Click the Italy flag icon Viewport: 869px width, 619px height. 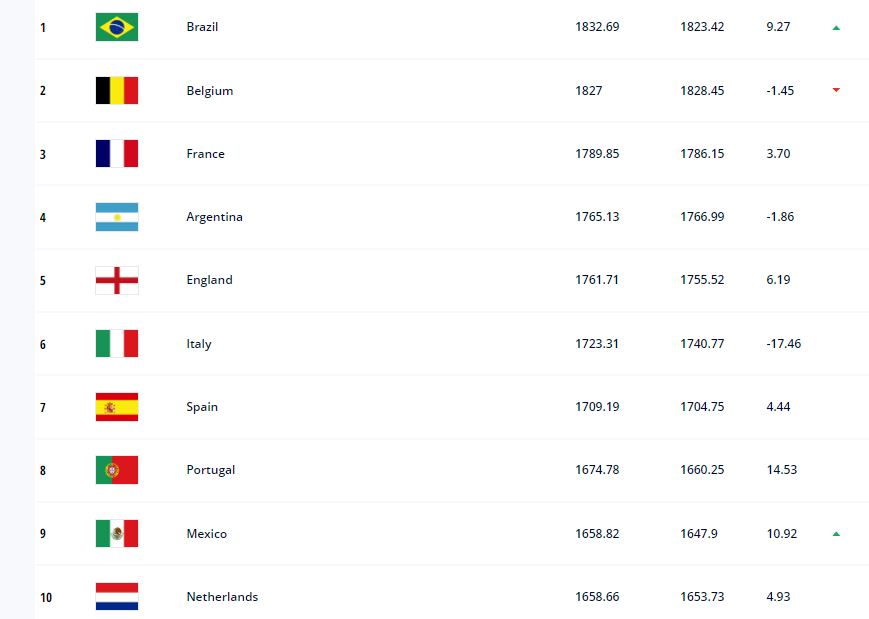117,344
